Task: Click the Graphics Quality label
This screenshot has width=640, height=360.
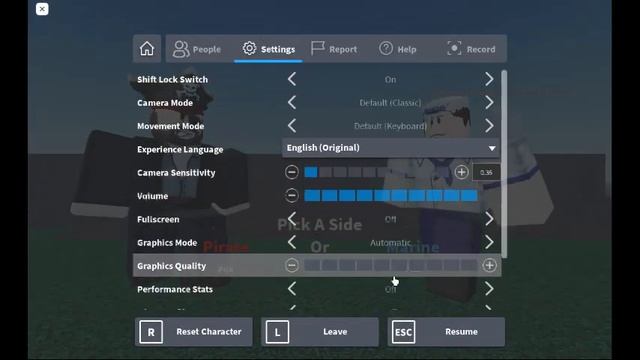Action: (171, 266)
